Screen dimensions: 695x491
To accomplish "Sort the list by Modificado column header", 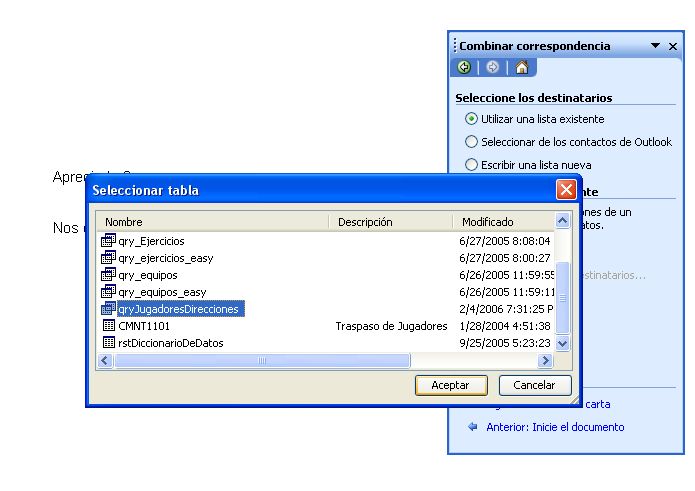I will pos(500,222).
